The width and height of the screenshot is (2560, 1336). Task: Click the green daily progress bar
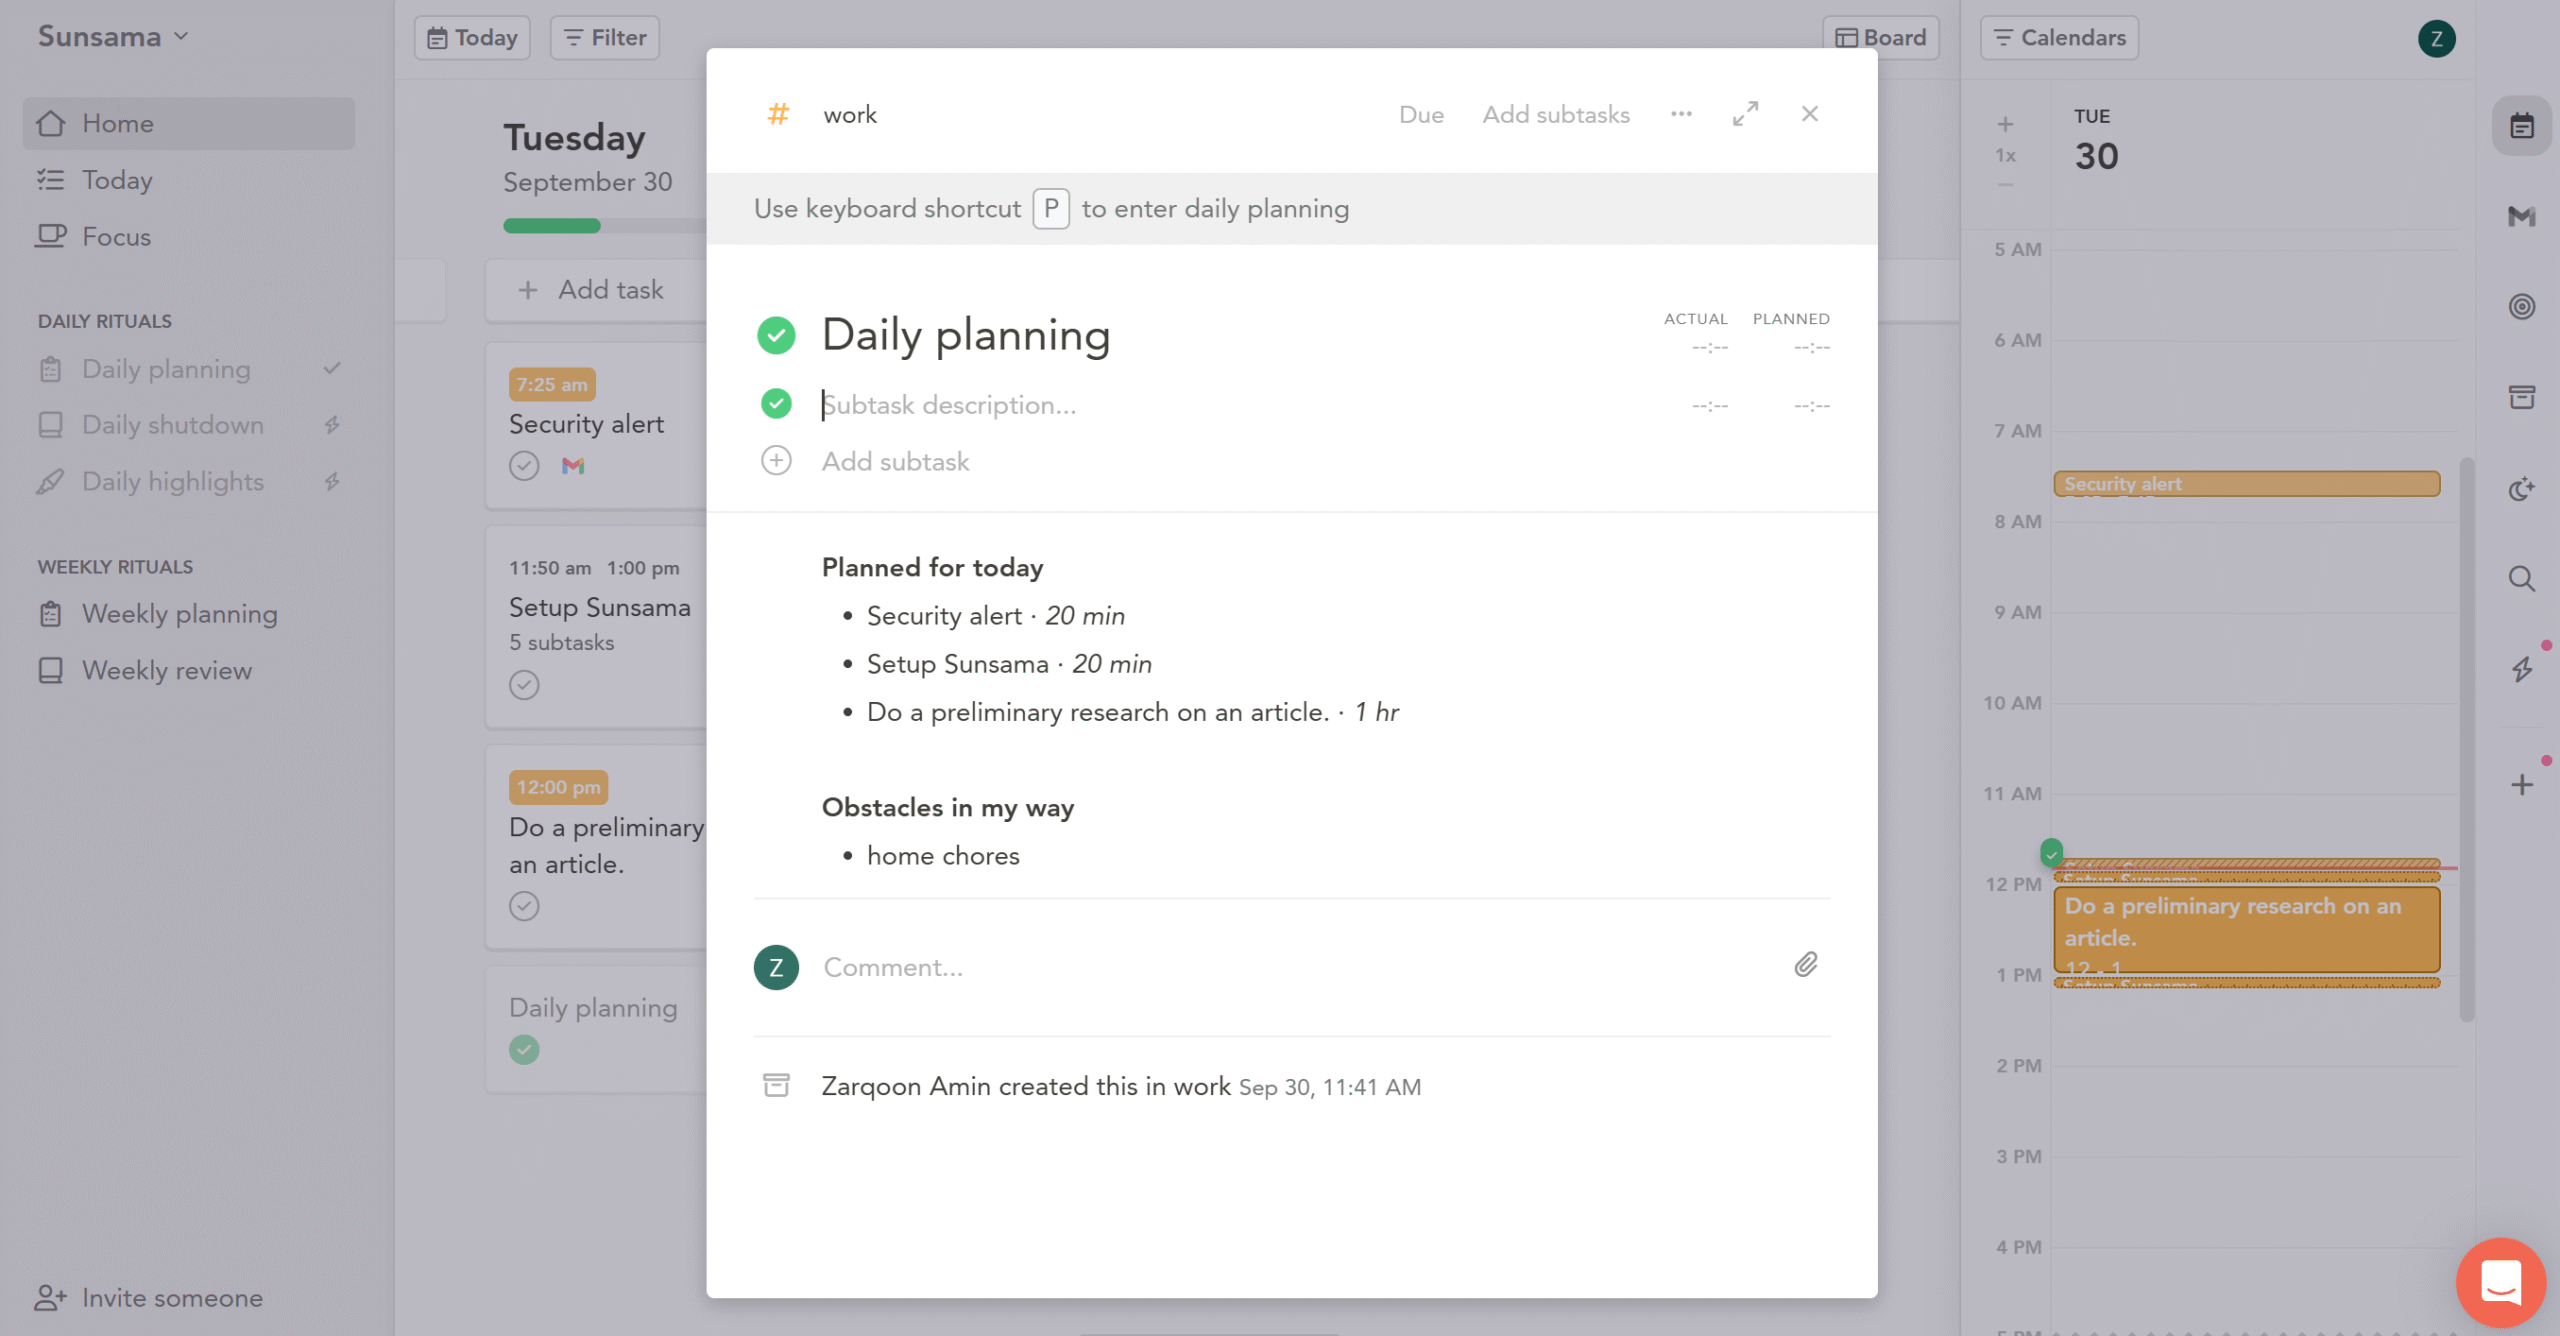pos(551,226)
